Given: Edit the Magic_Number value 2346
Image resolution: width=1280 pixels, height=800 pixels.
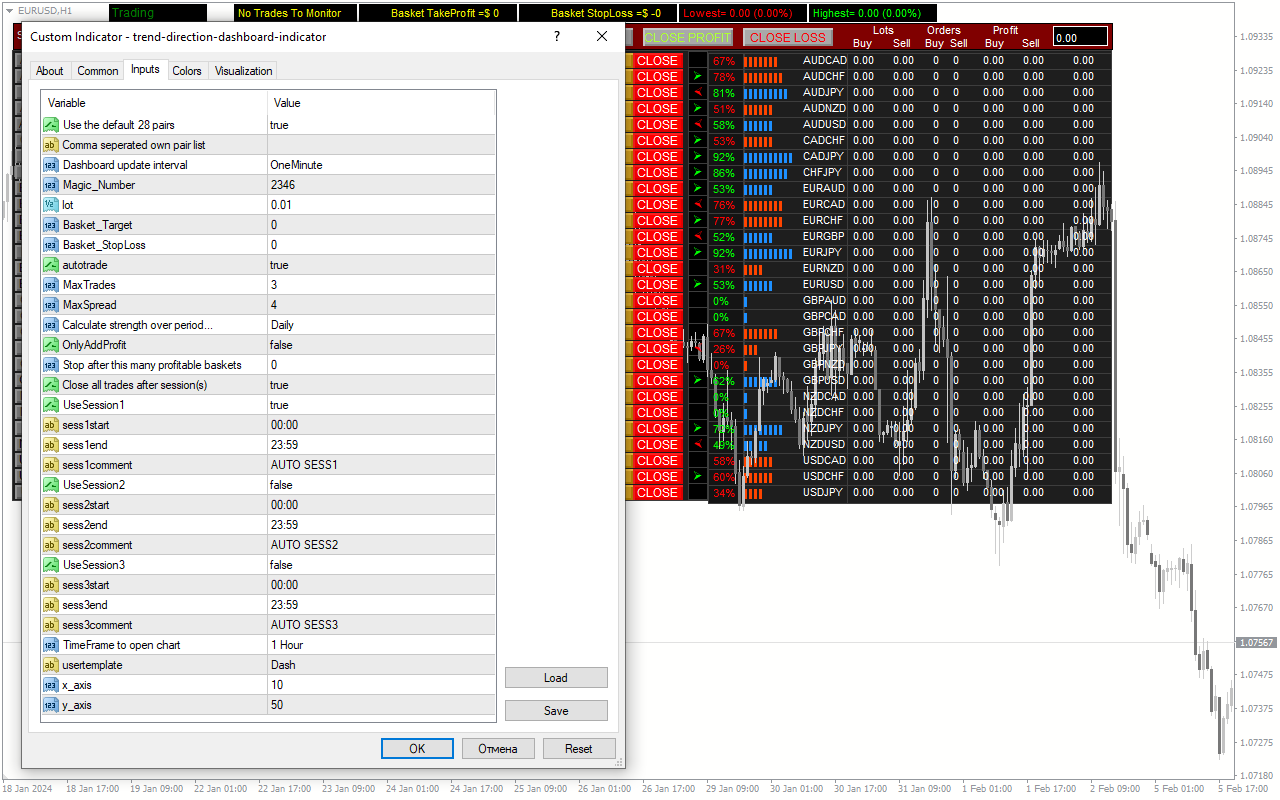Looking at the screenshot, I should click(382, 185).
